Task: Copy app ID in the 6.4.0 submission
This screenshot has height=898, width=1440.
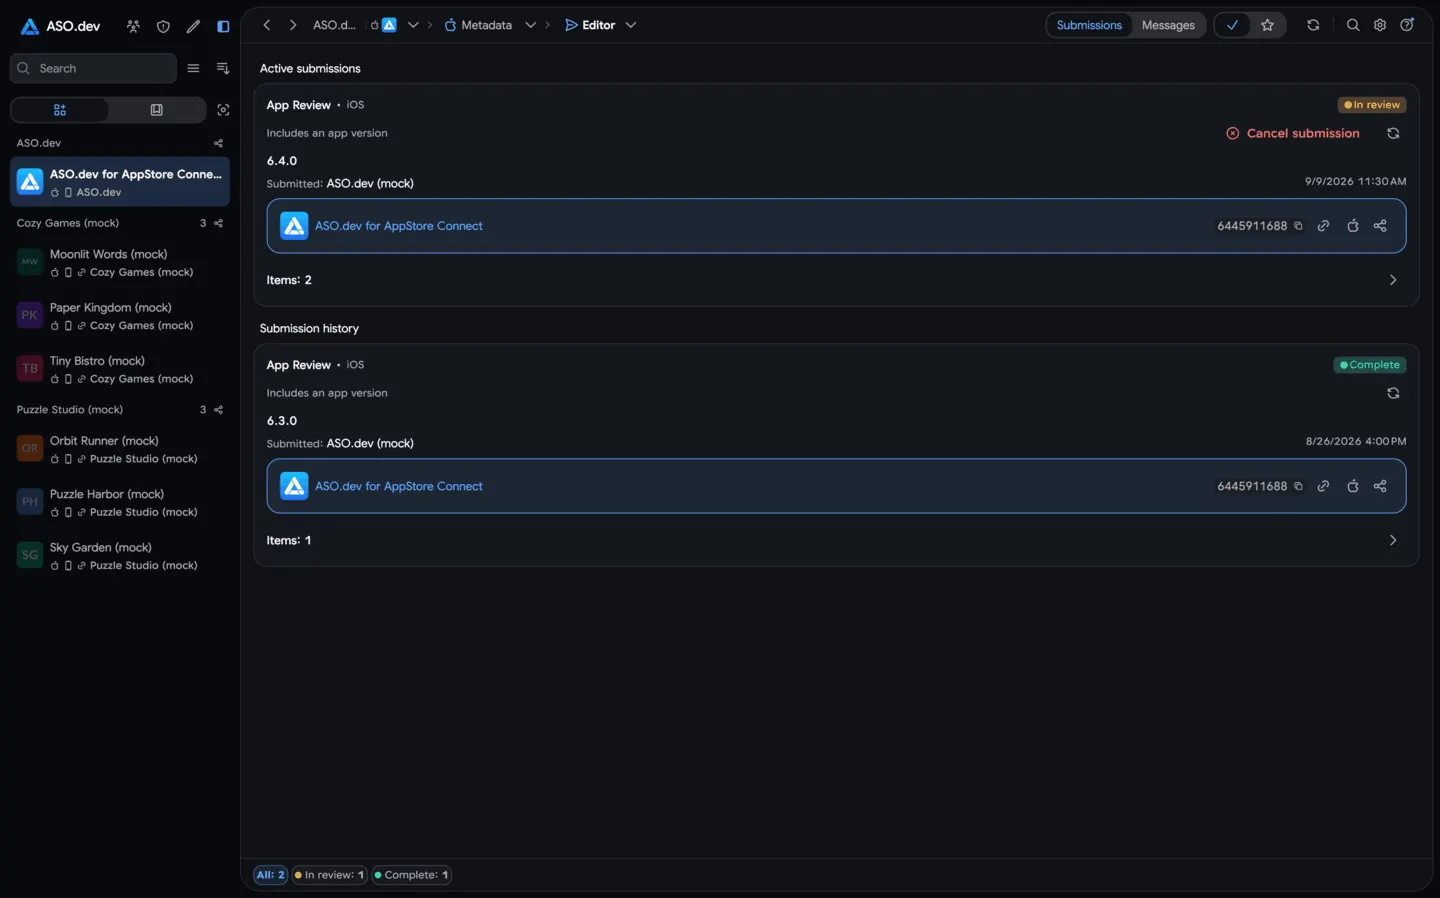Action: coord(1298,226)
